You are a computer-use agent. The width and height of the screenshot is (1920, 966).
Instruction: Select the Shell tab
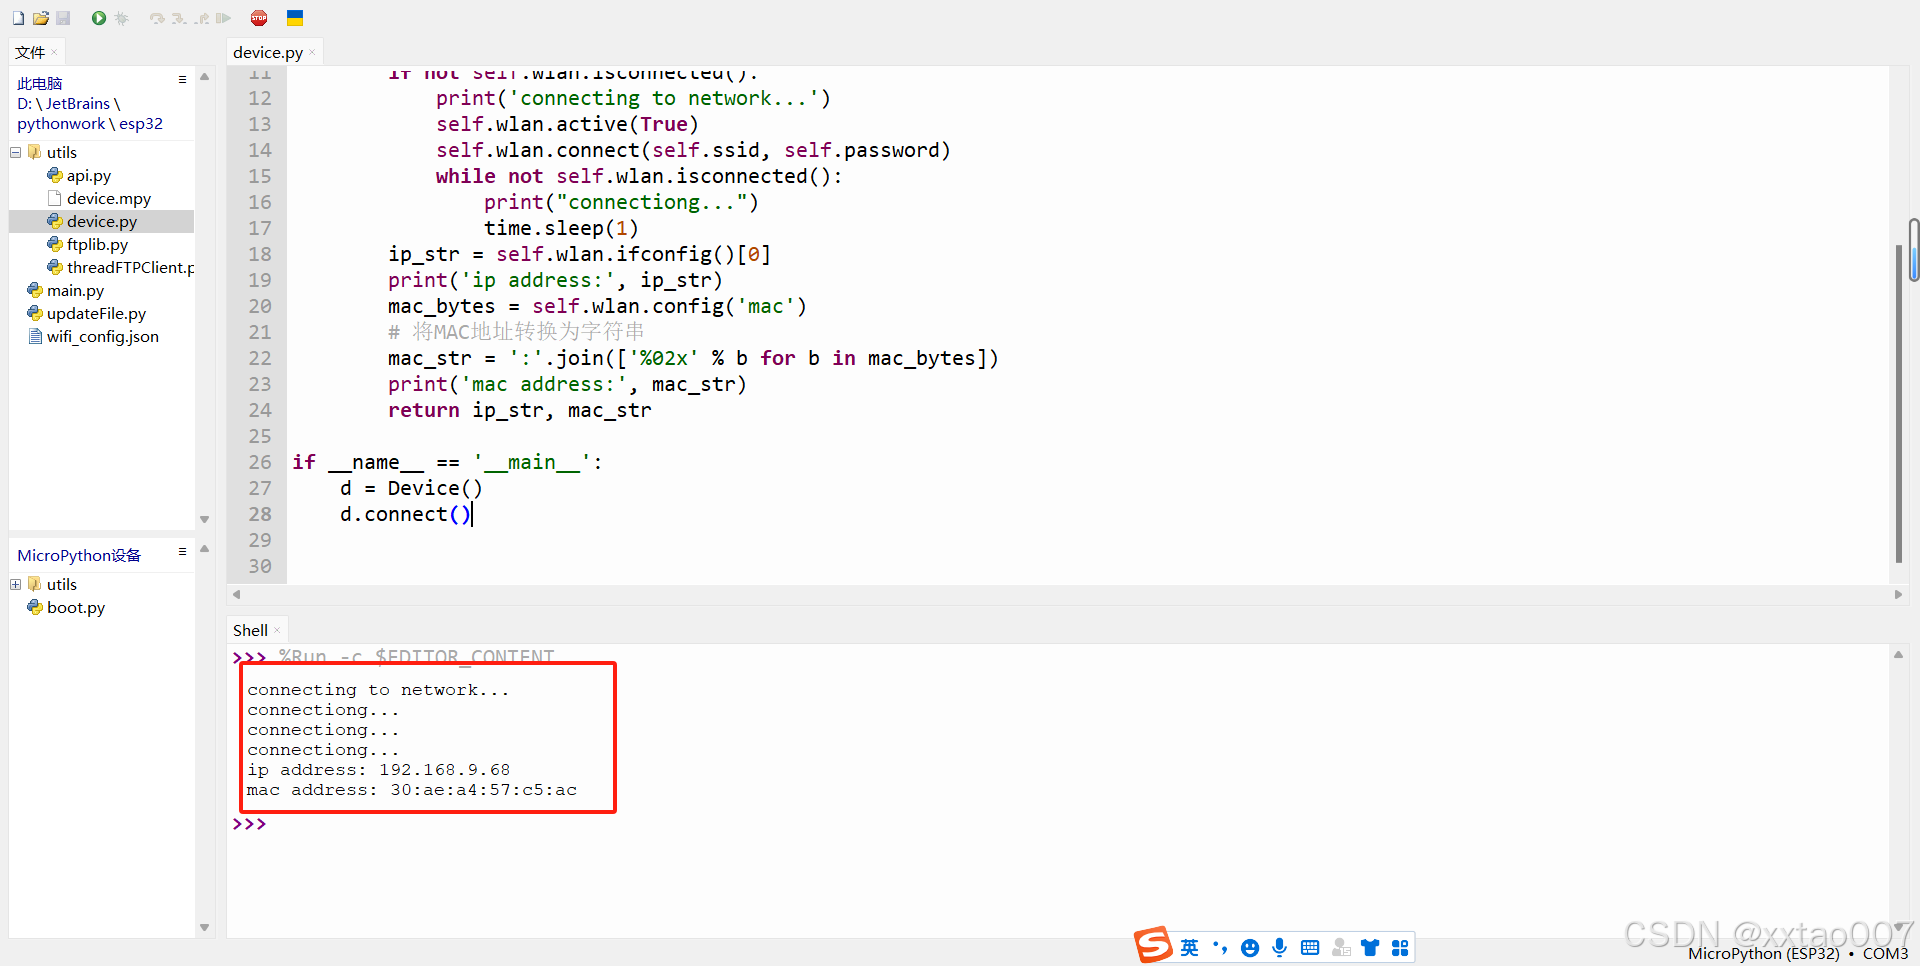click(x=249, y=630)
